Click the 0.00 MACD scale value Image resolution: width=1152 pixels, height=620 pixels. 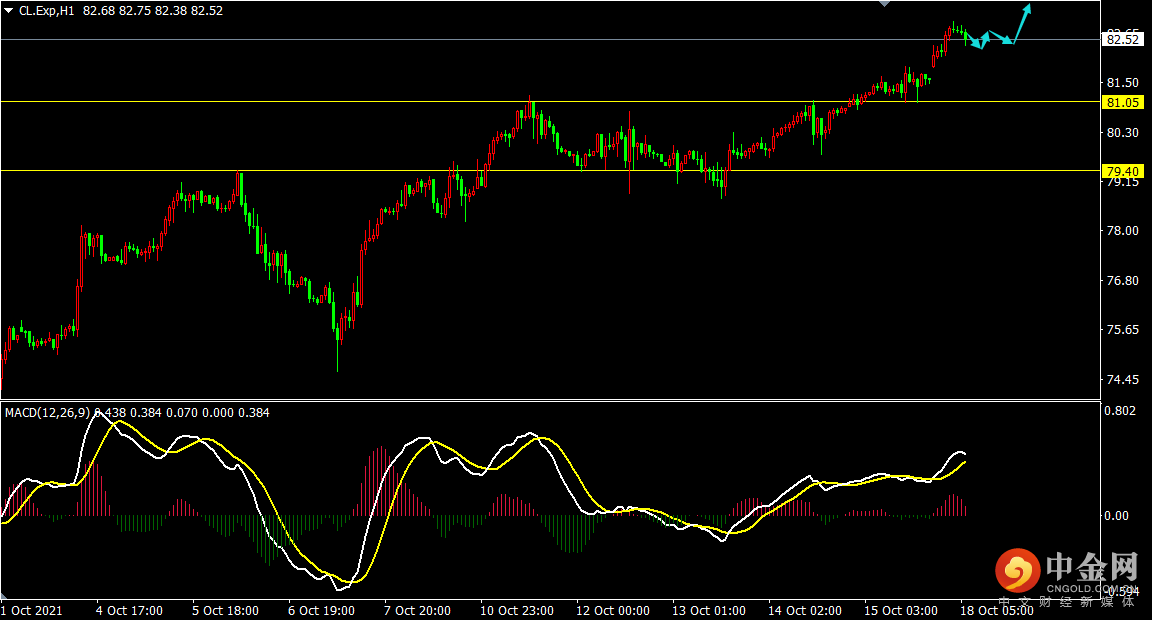[x=1116, y=516]
